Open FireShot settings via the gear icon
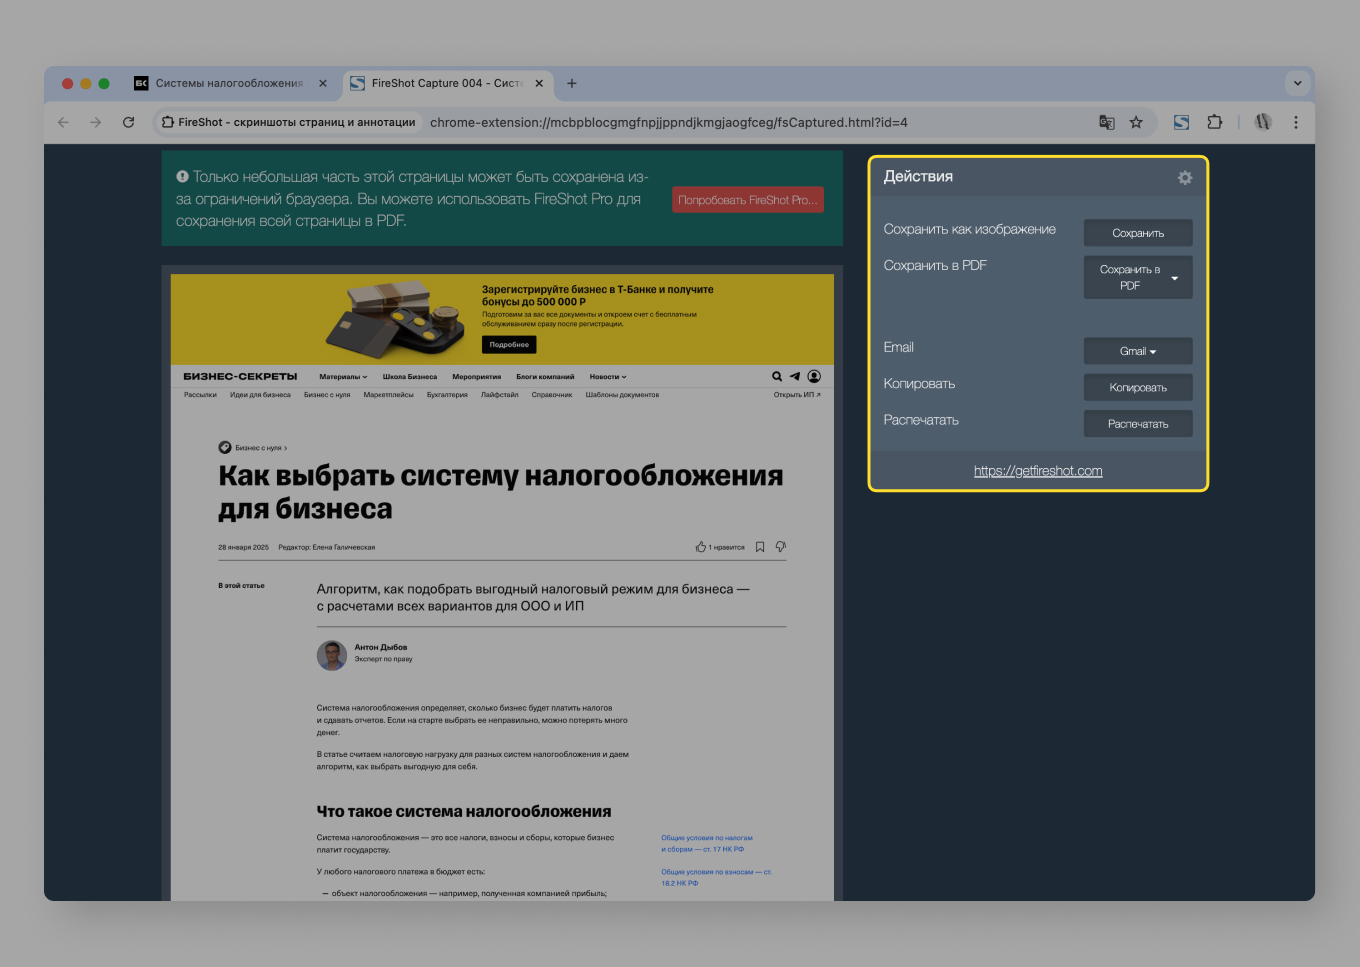The height and width of the screenshot is (967, 1360). [x=1184, y=177]
